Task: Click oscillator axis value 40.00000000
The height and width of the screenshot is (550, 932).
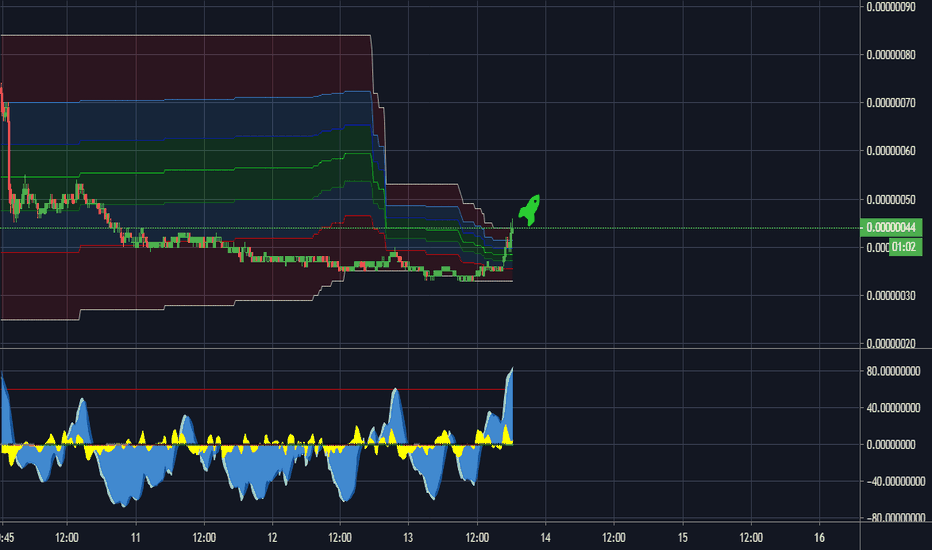Action: coord(893,408)
